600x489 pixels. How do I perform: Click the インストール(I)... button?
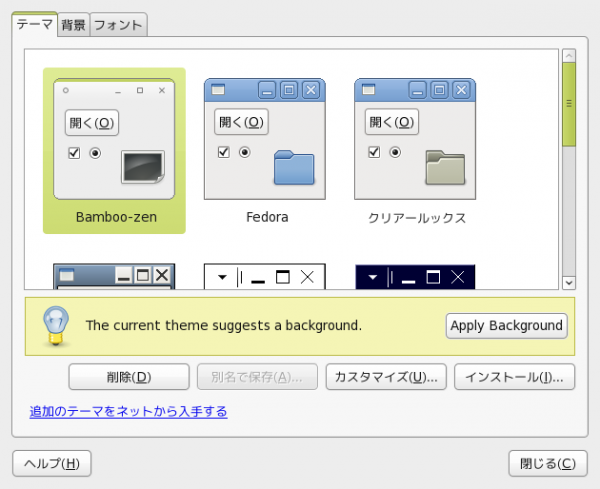pos(514,377)
